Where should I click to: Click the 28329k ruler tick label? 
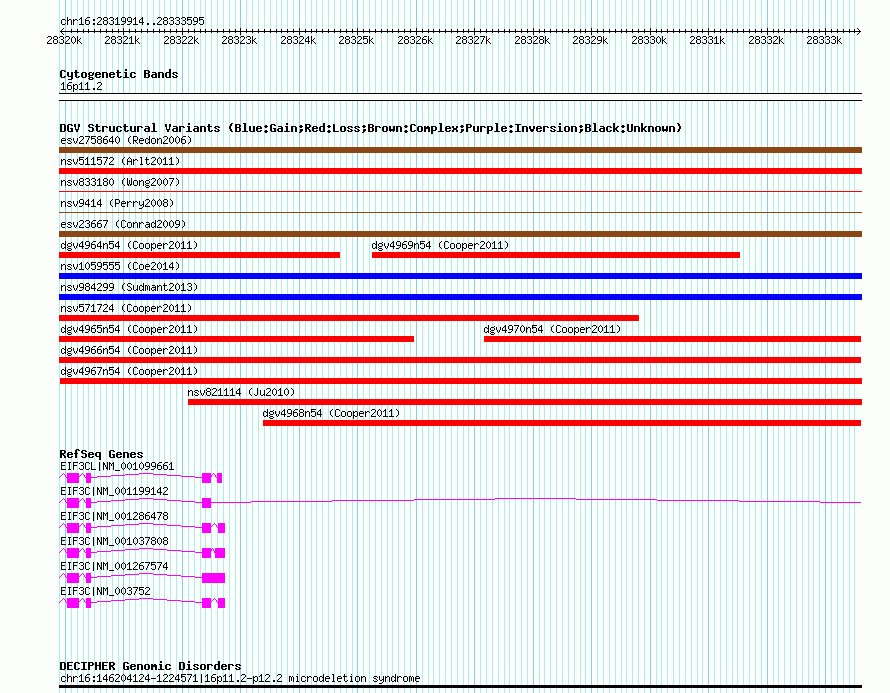(590, 40)
